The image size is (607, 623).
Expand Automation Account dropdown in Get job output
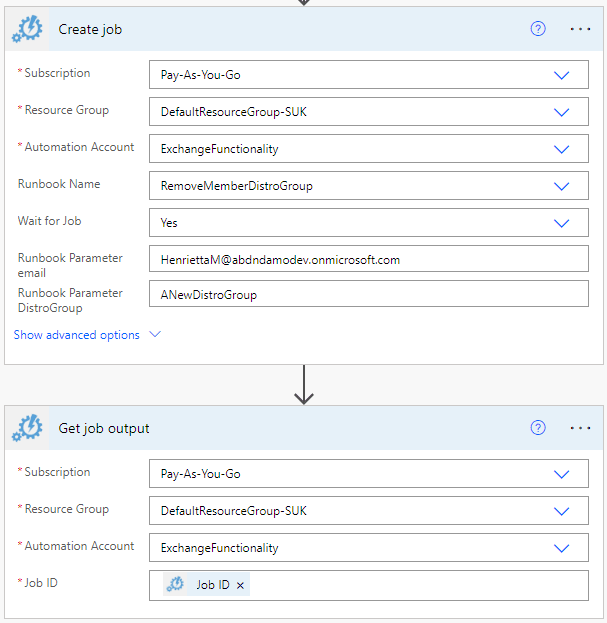click(x=561, y=548)
